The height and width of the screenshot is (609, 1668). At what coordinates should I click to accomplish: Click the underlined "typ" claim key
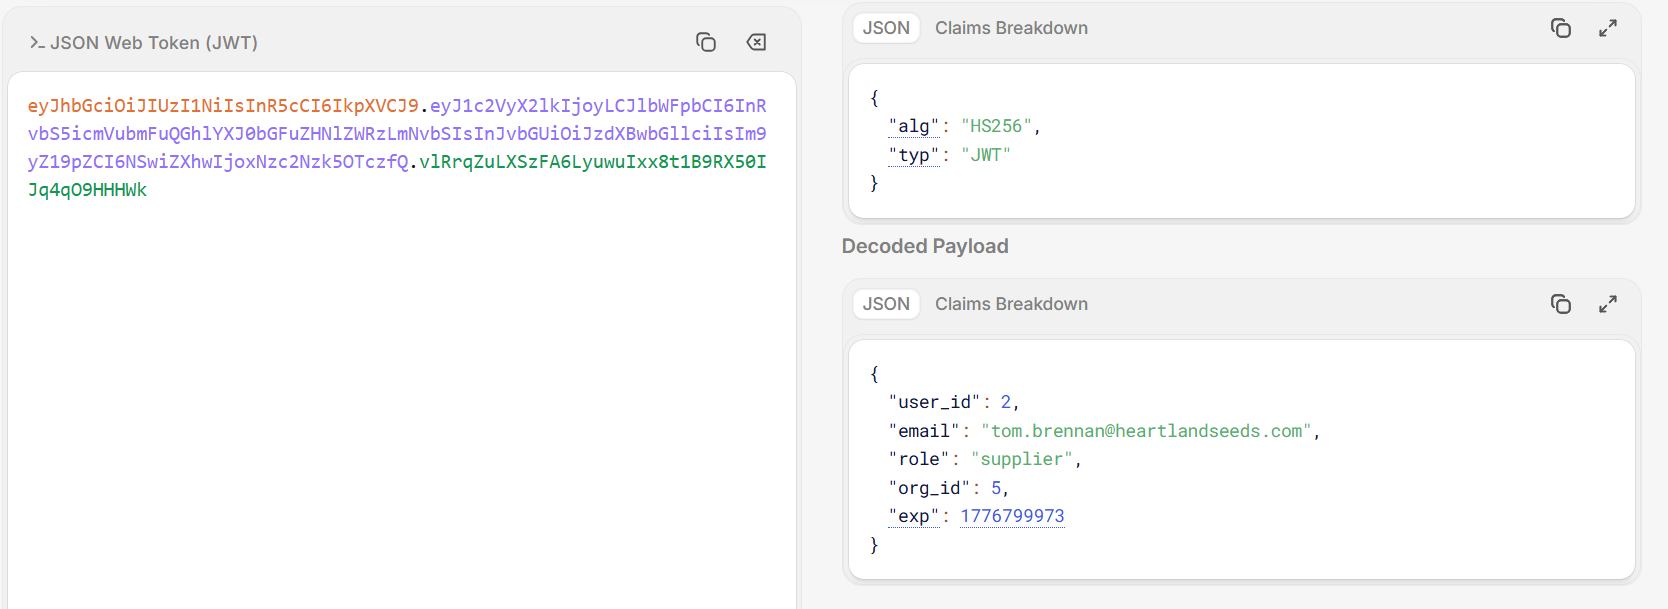pos(914,155)
